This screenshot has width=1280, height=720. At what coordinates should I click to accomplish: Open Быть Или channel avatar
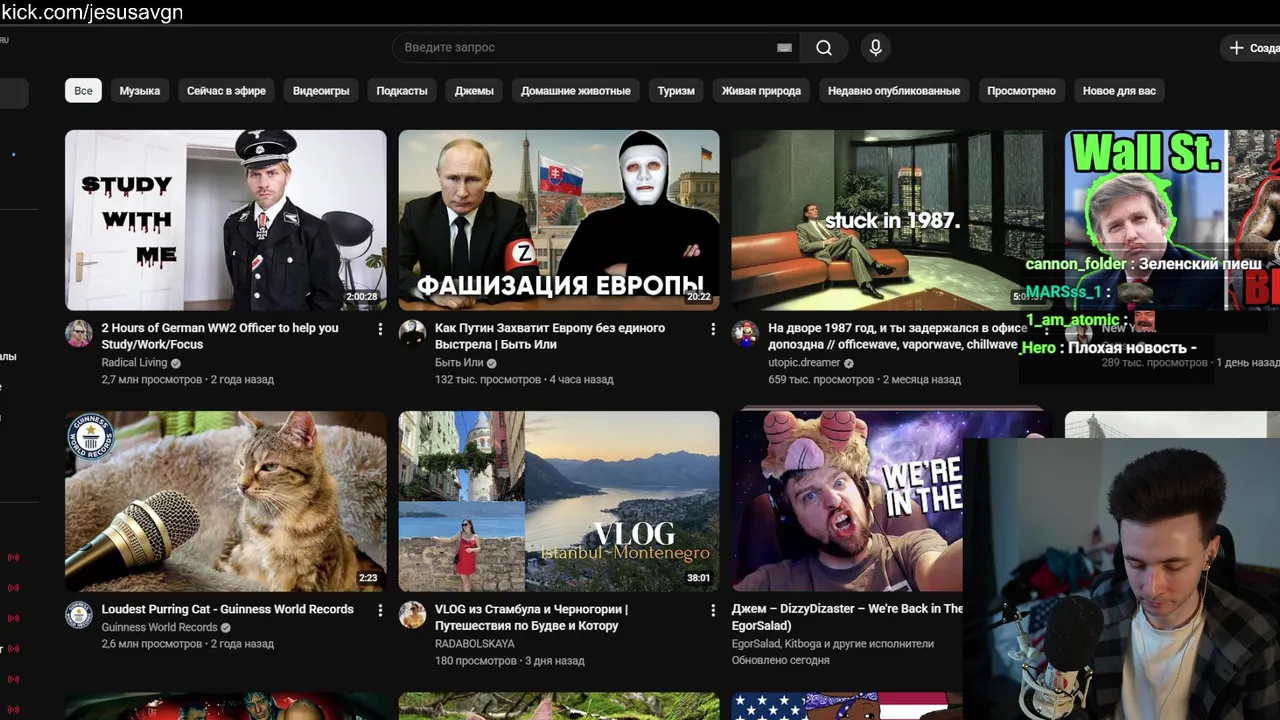click(412, 334)
